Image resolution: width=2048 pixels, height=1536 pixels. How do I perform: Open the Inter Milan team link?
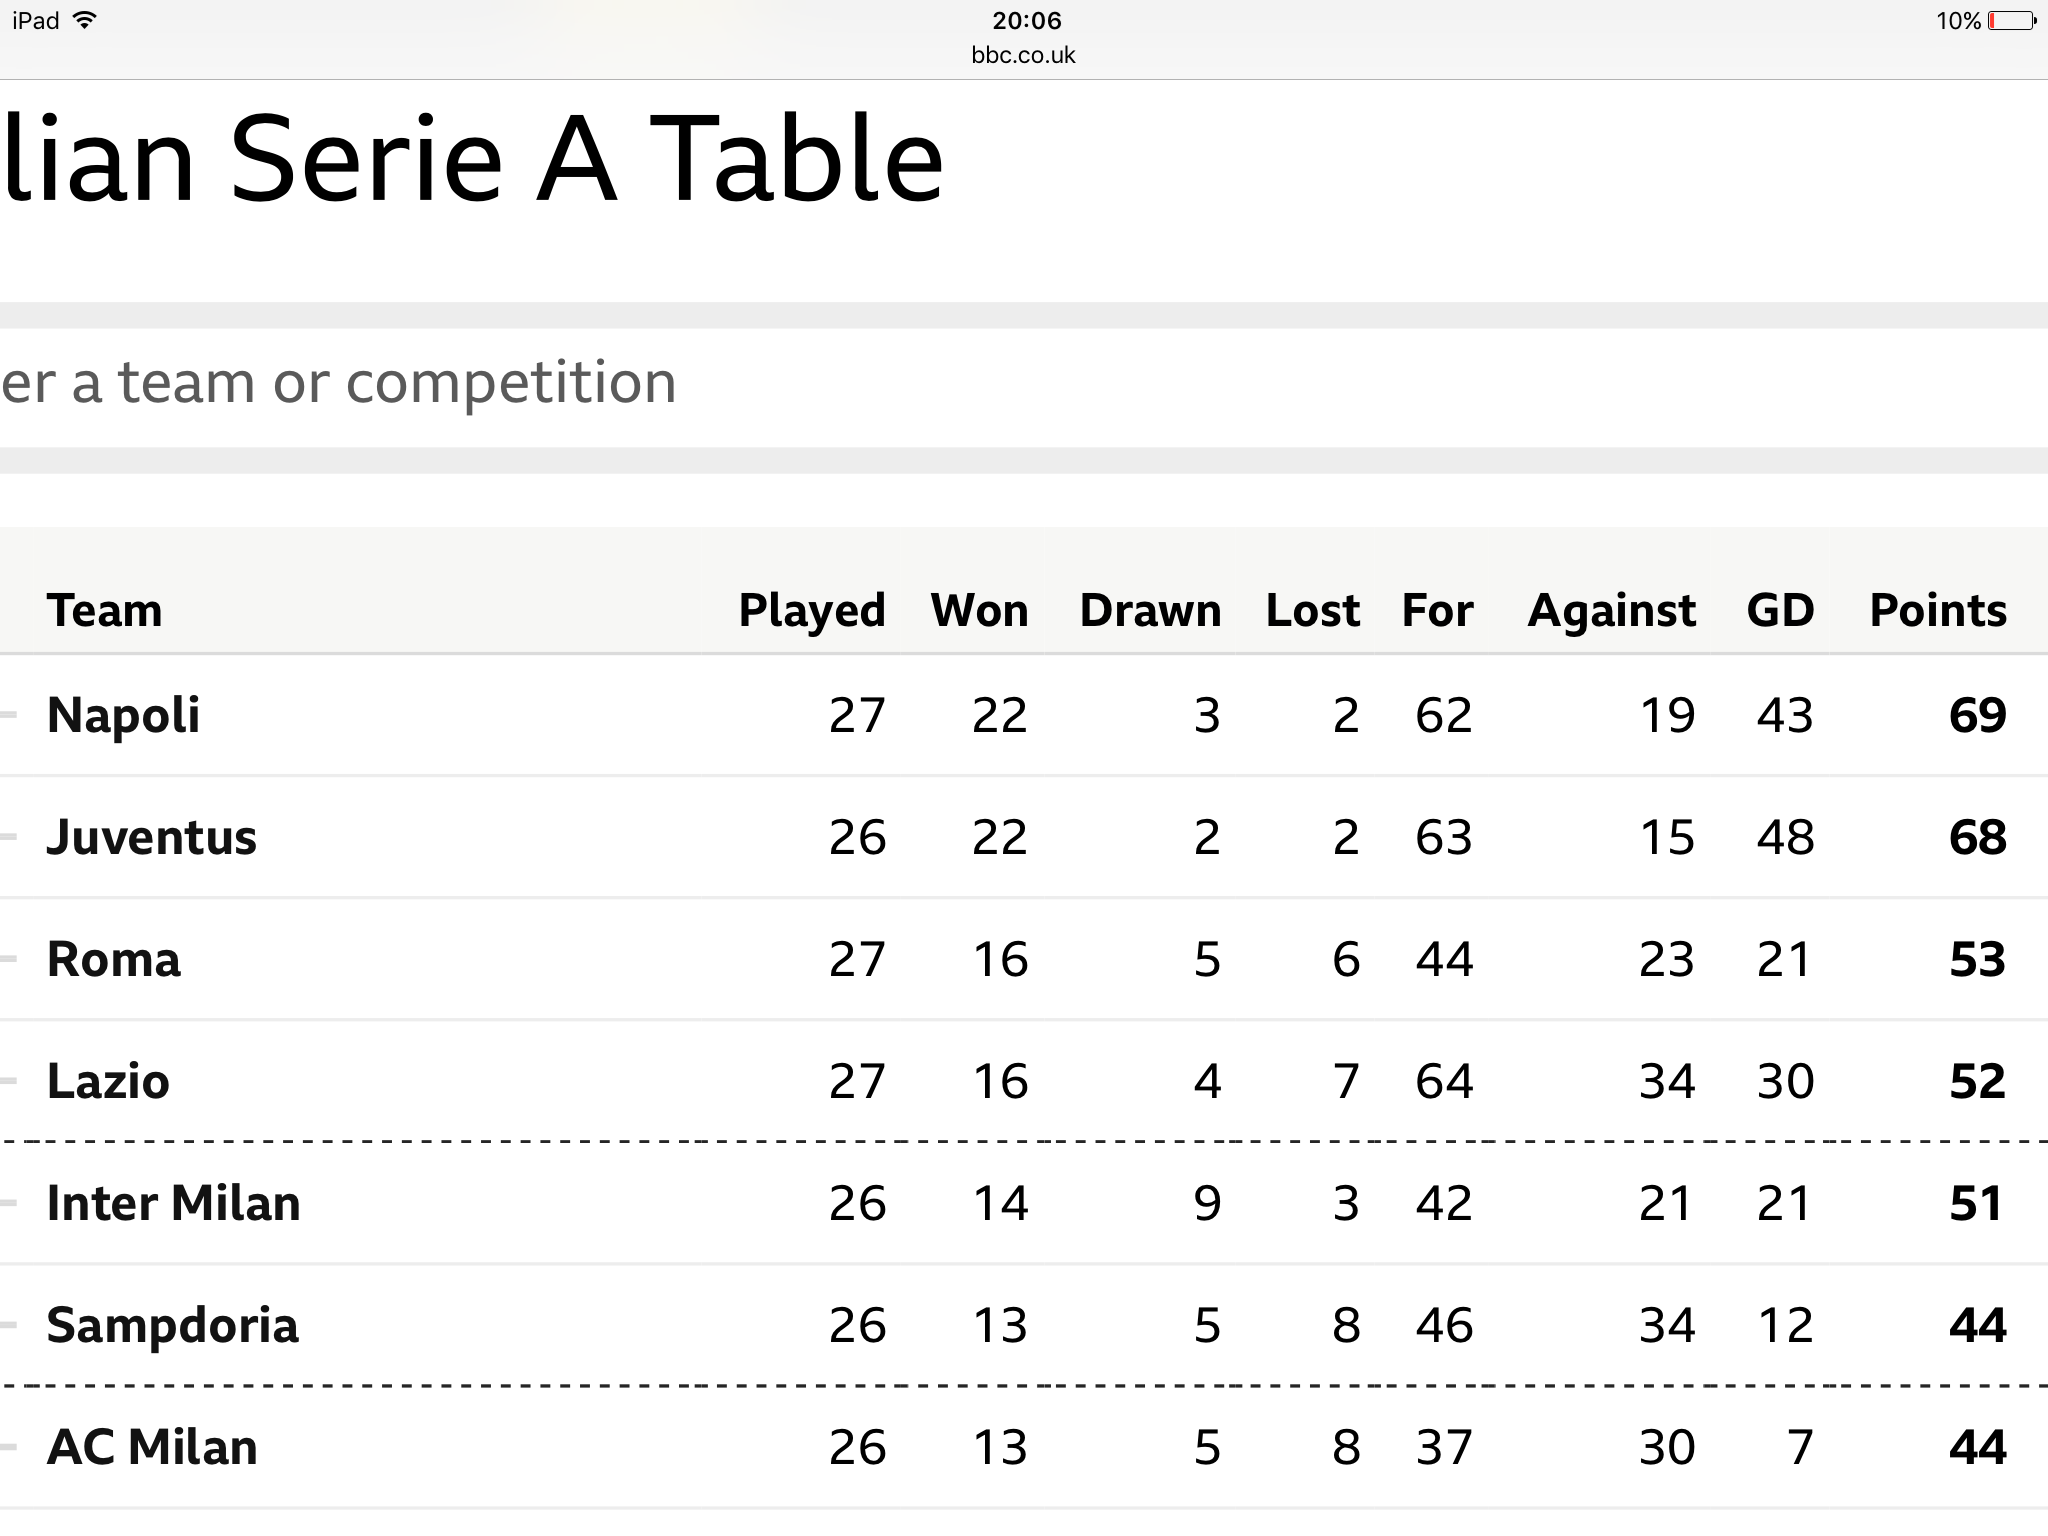coord(174,1203)
